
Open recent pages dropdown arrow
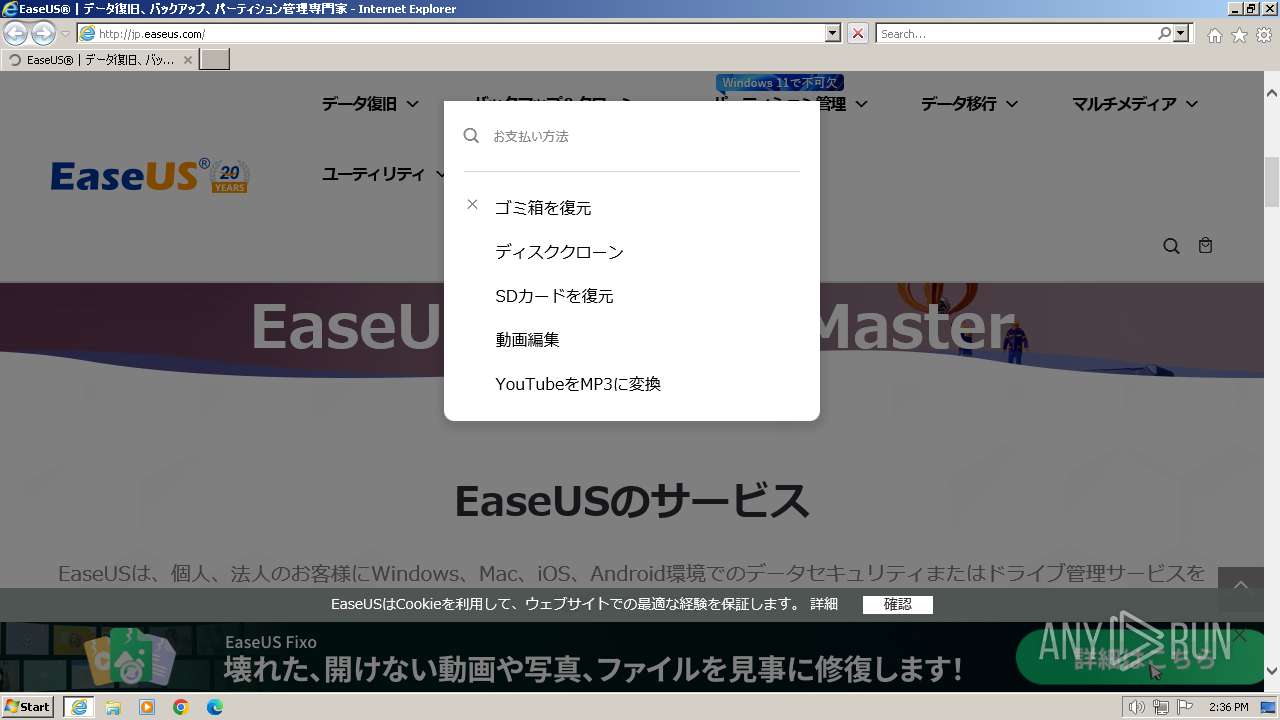(65, 34)
